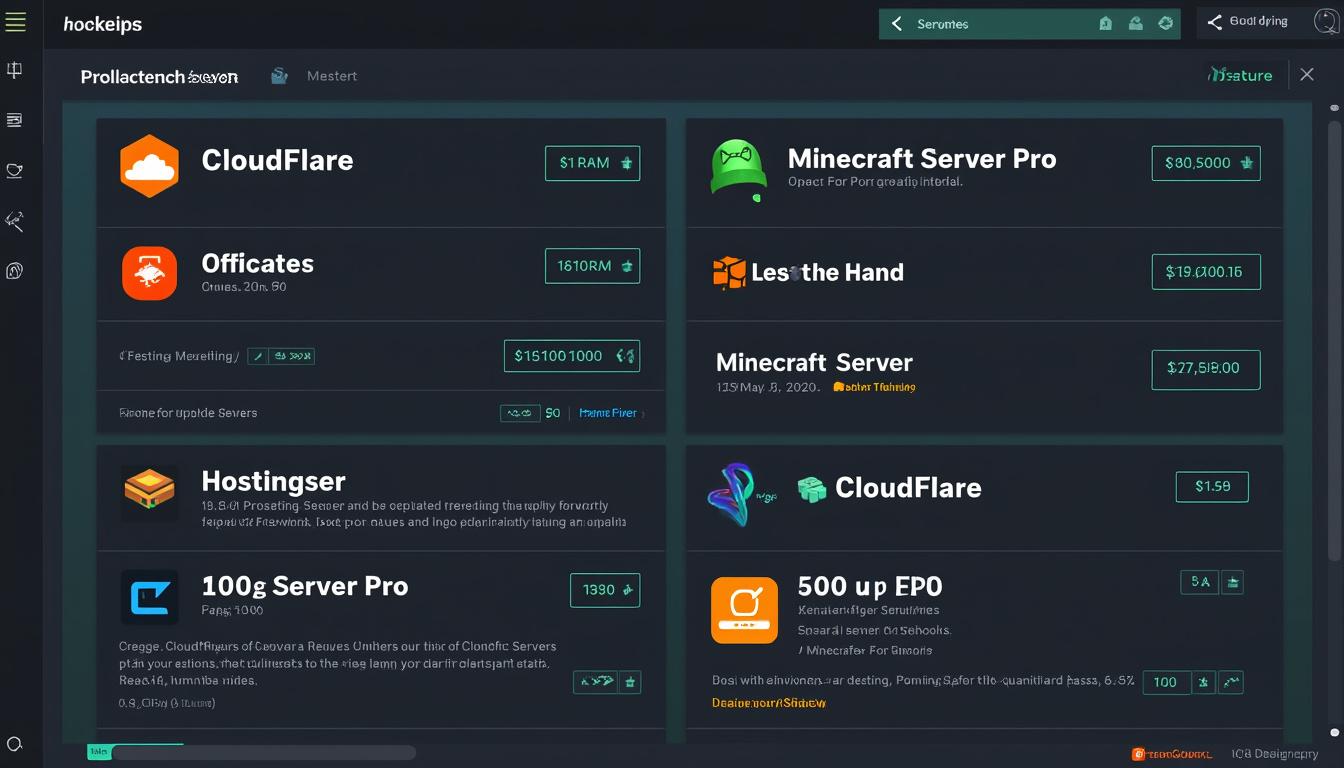Click the orange link under Minecraft Server
Image resolution: width=1344 pixels, height=768 pixels.
pyautogui.click(x=874, y=387)
